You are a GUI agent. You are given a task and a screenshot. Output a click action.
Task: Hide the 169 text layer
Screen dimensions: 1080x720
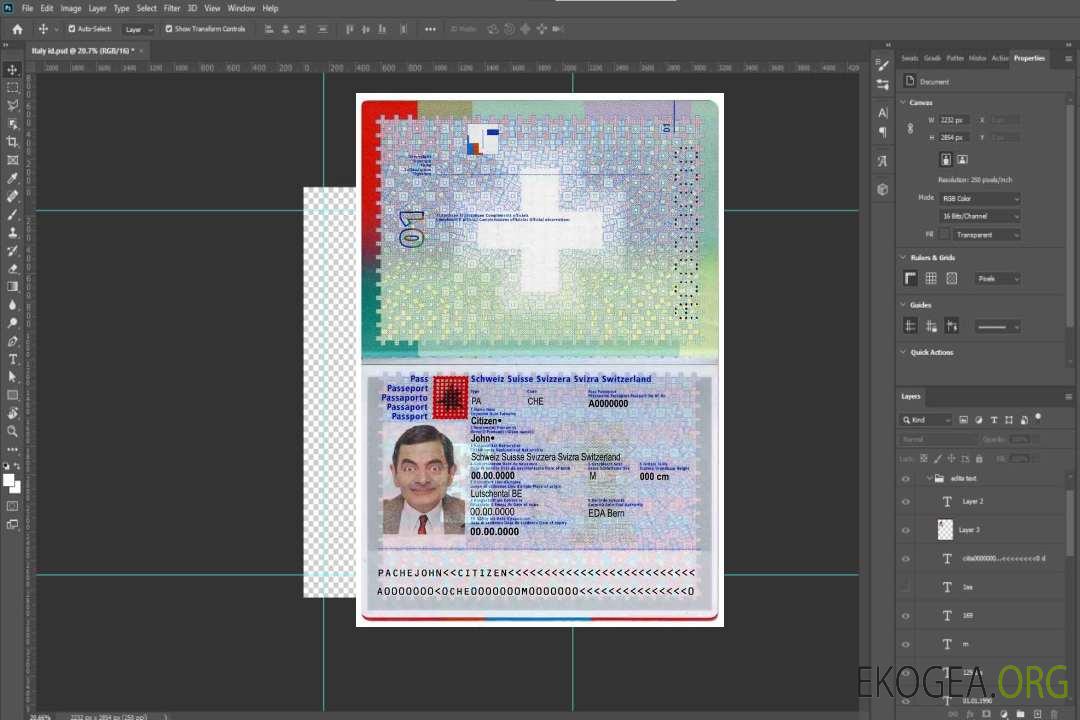tap(906, 616)
